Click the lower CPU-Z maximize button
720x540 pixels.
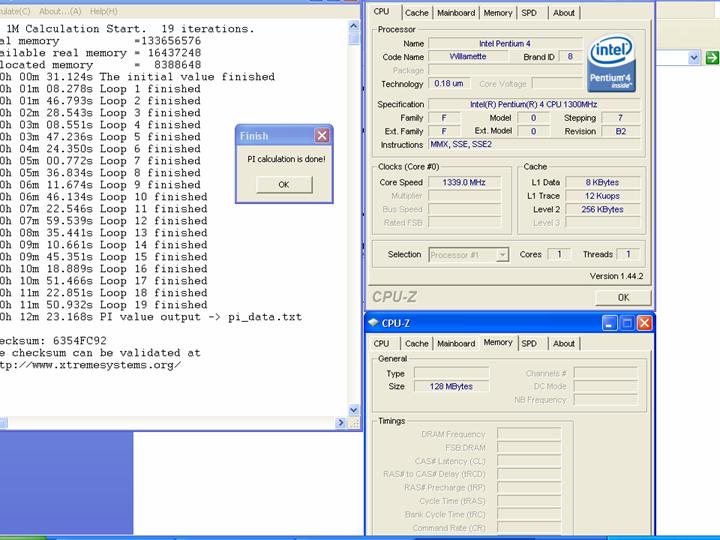(x=627, y=324)
